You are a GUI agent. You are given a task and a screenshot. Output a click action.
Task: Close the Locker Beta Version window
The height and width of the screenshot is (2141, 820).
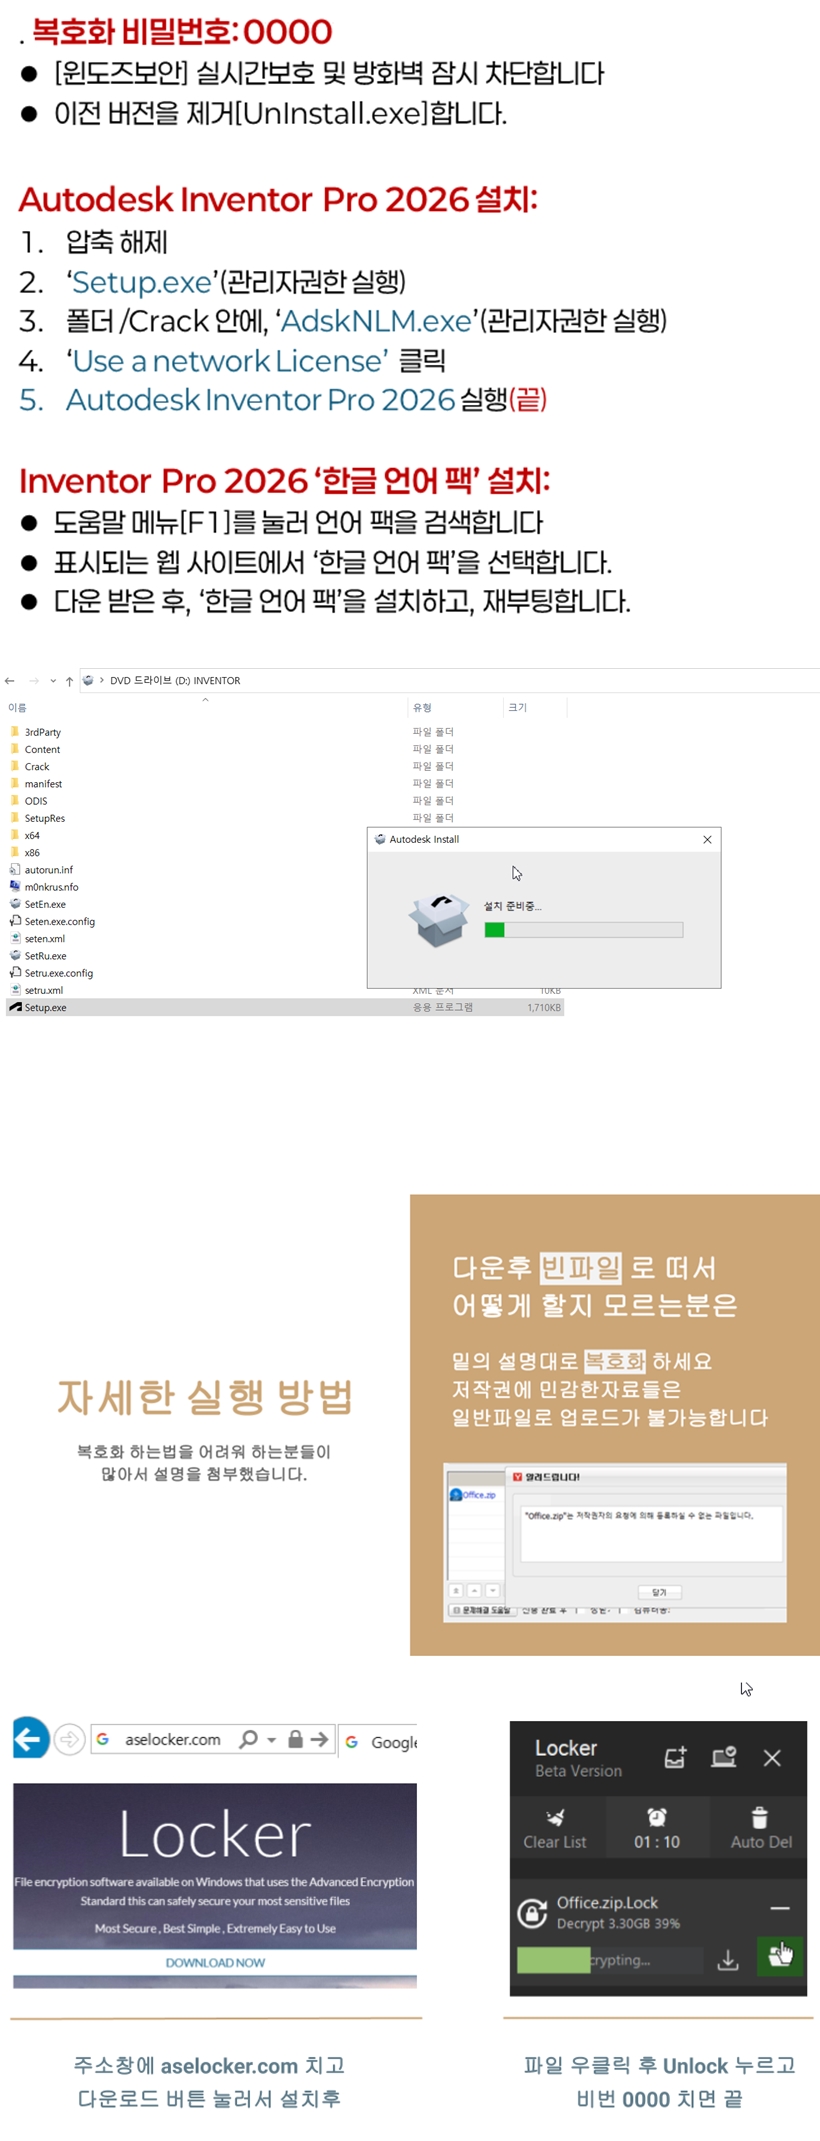click(x=772, y=1758)
